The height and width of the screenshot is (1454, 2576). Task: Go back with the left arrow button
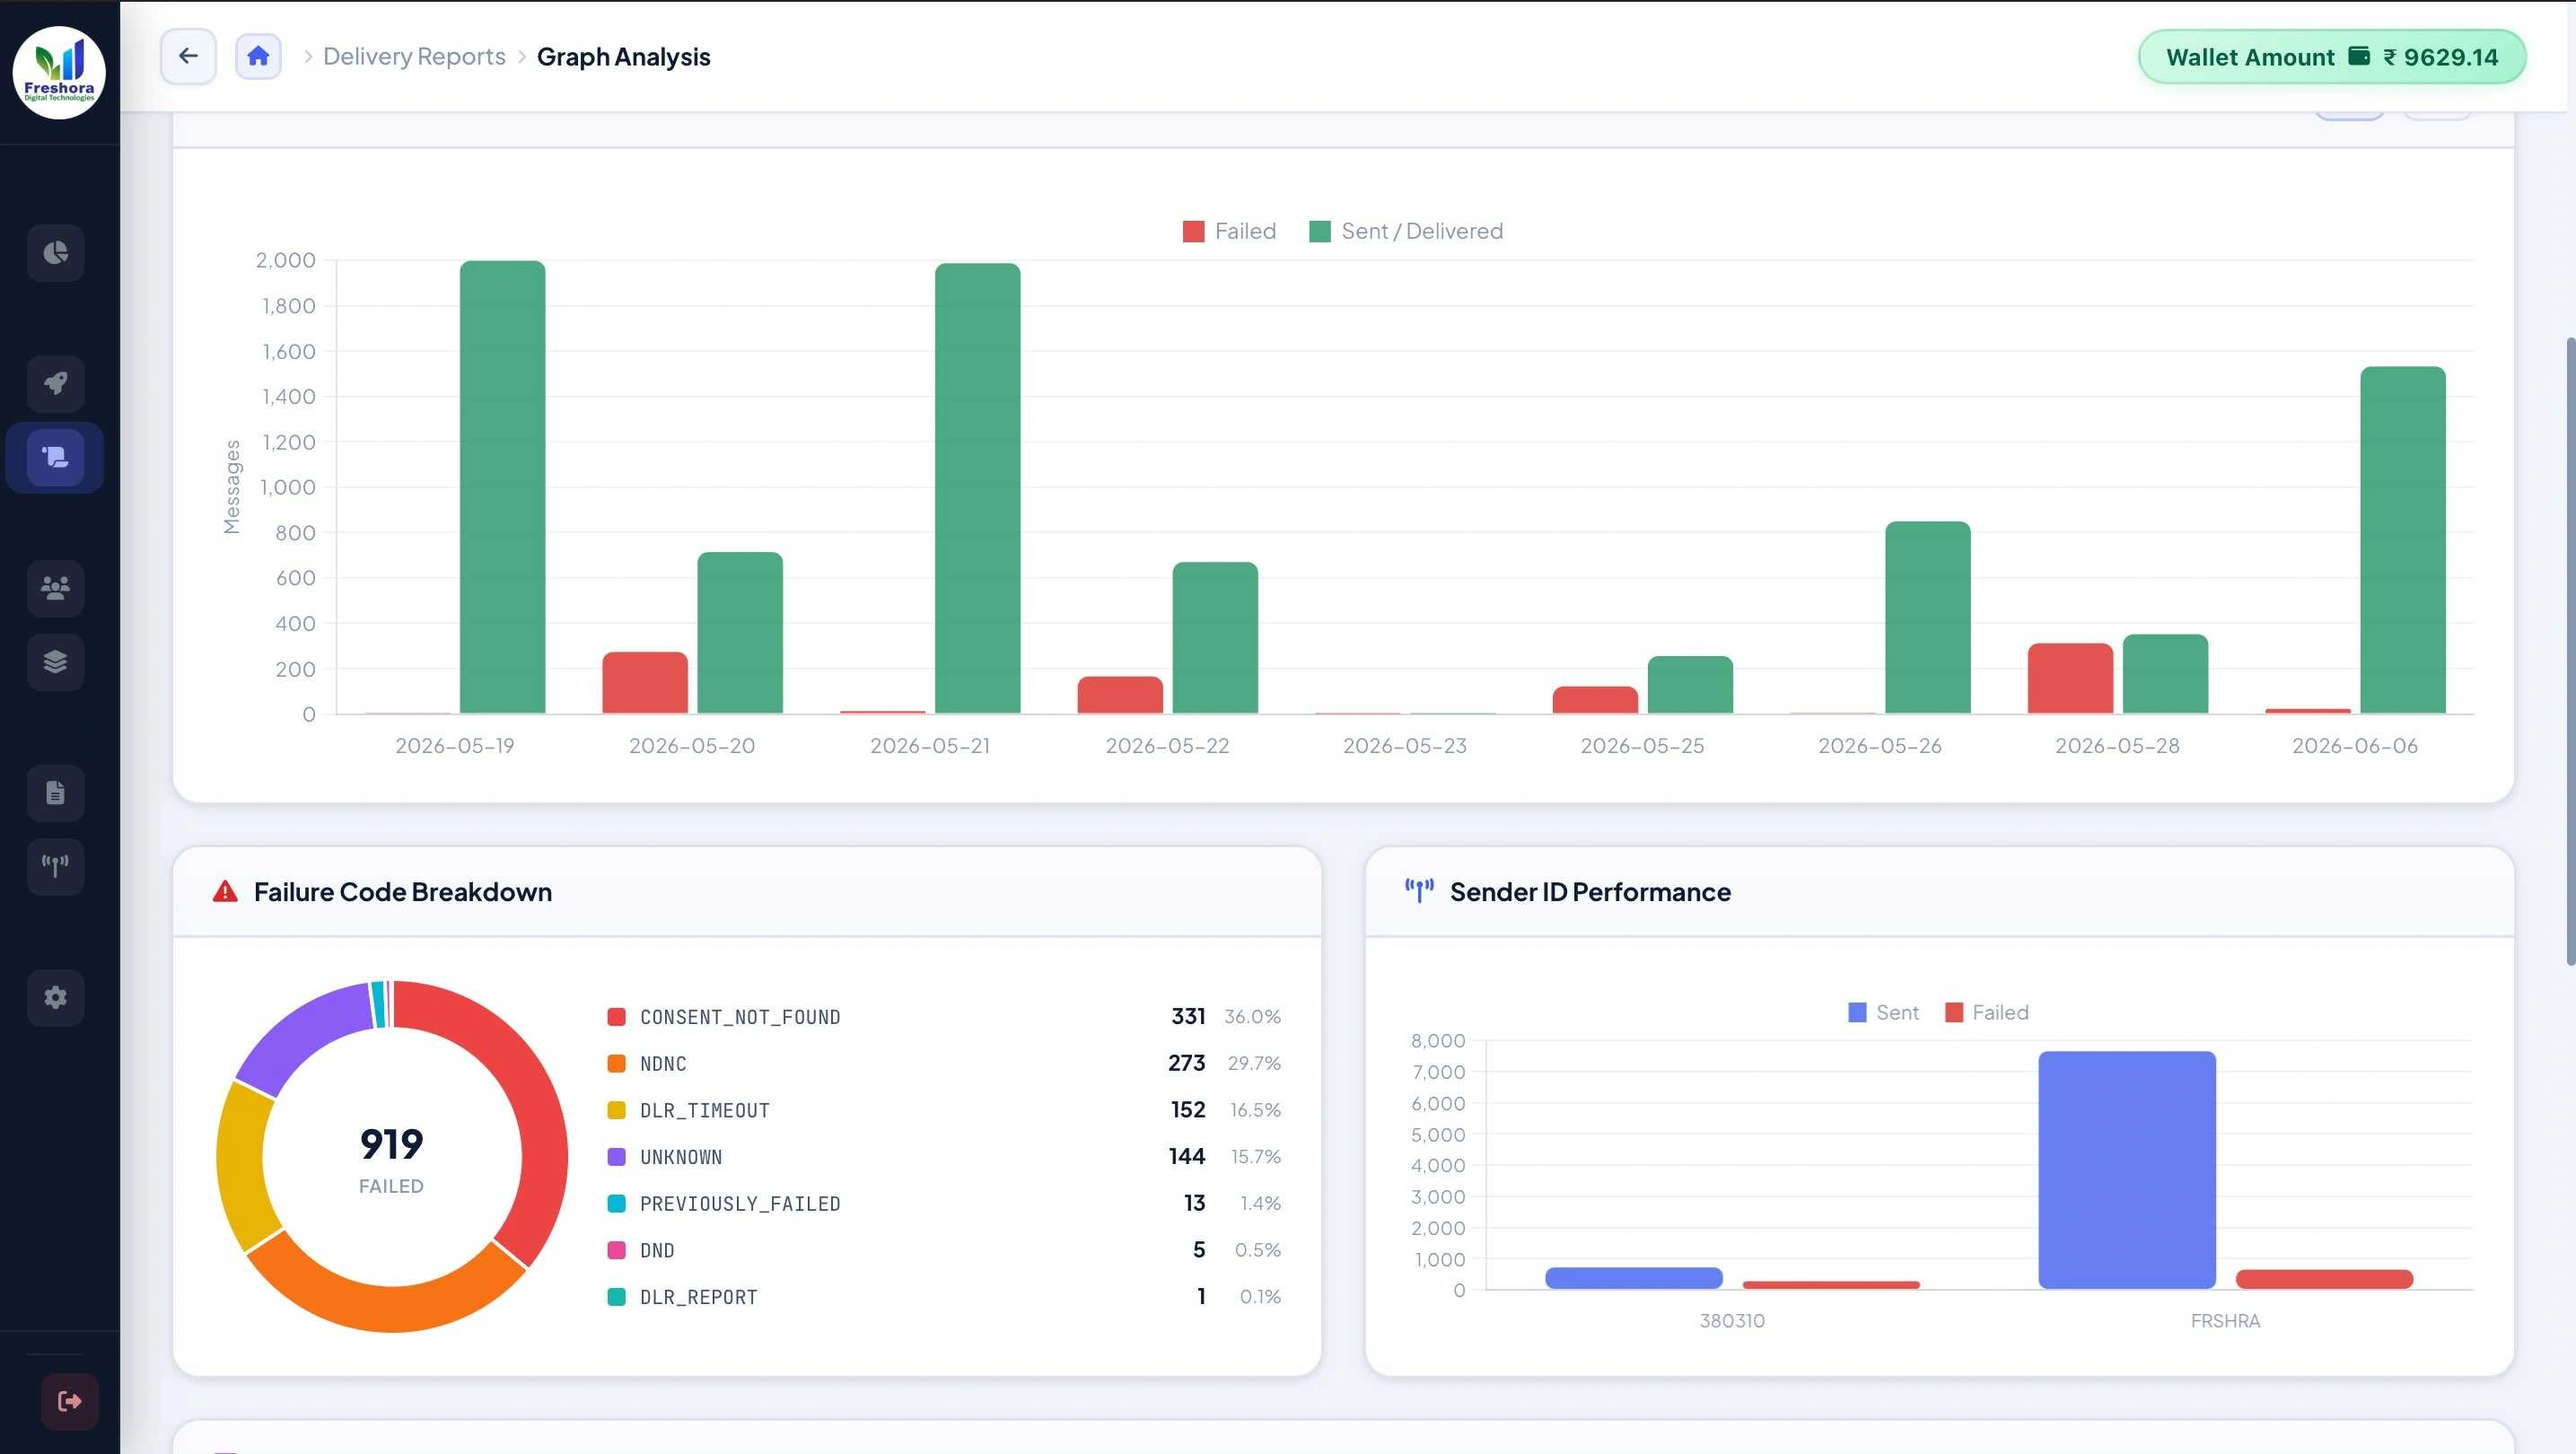188,56
